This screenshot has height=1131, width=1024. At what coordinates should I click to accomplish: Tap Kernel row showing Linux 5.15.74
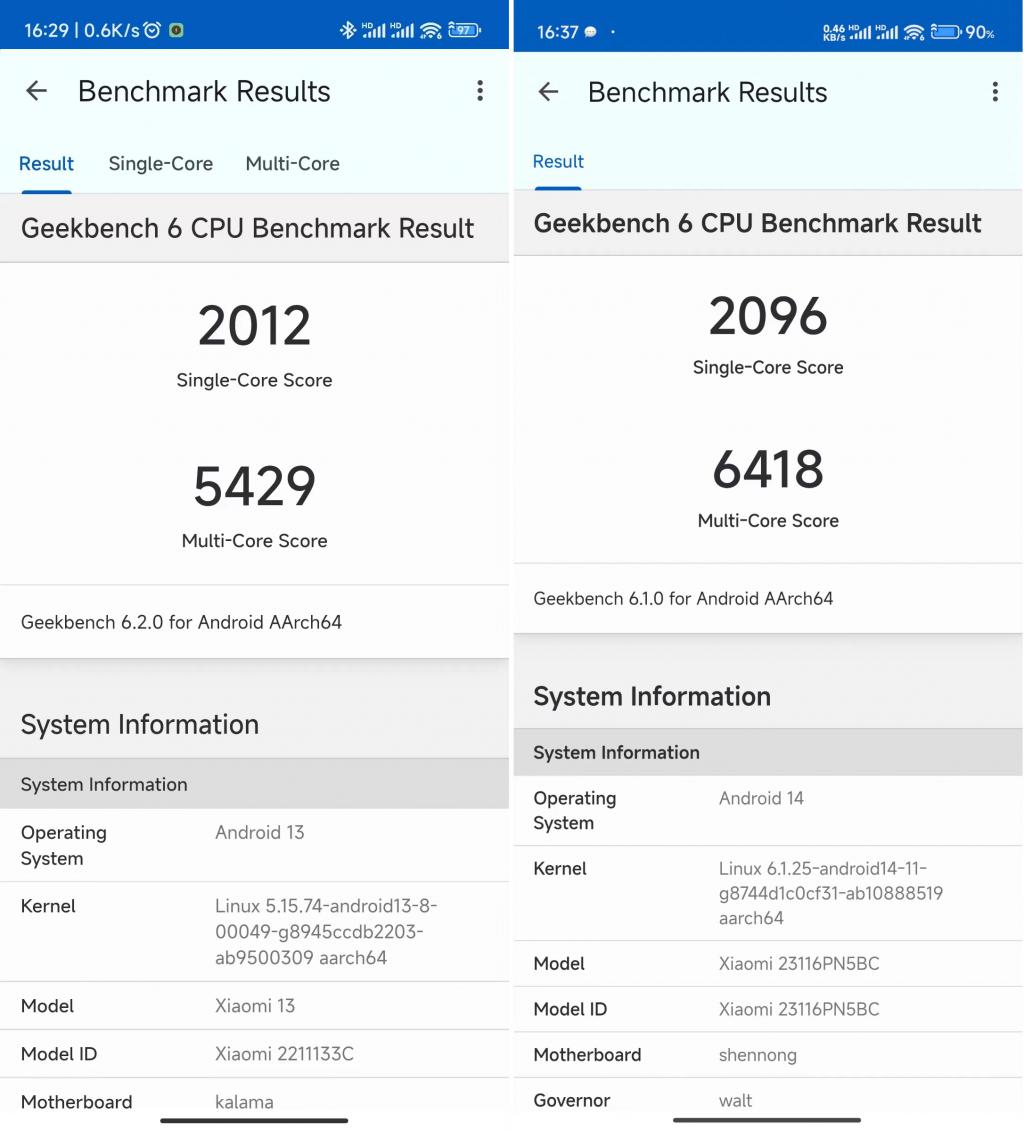(x=255, y=931)
